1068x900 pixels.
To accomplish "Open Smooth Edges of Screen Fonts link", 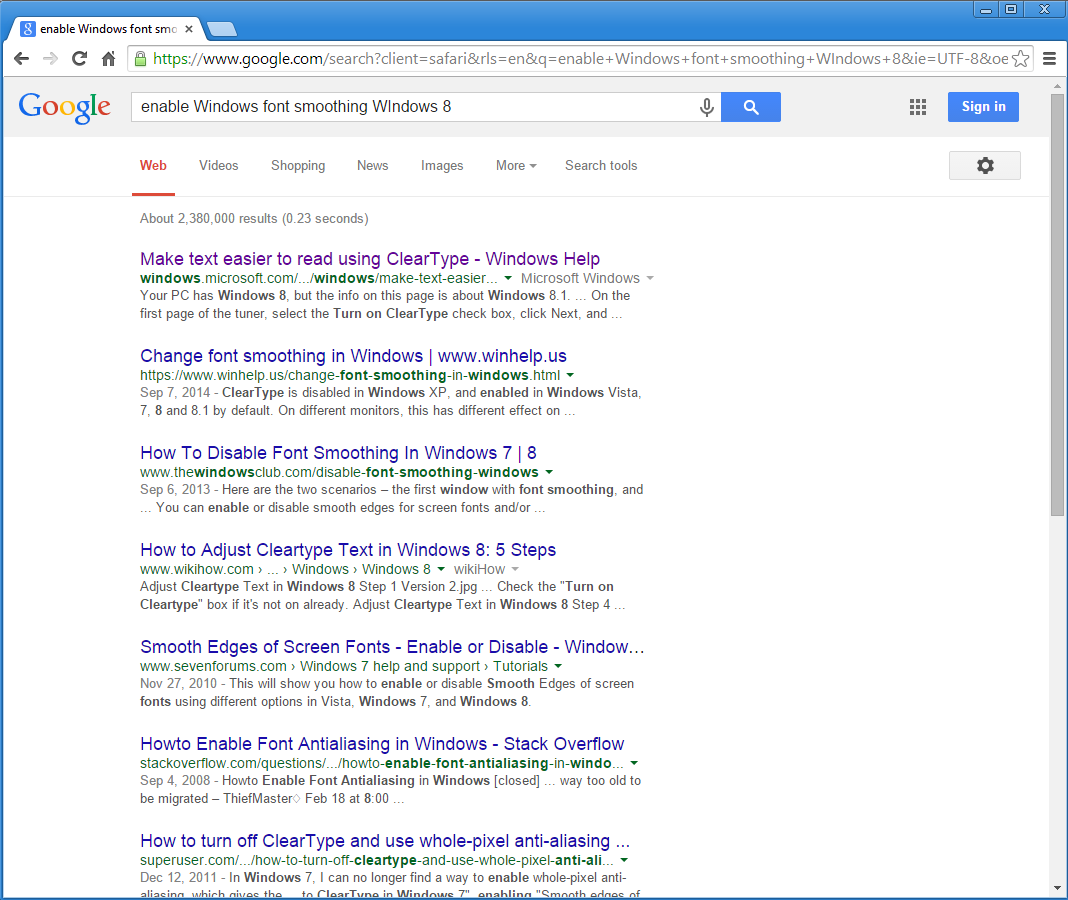I will [392, 647].
